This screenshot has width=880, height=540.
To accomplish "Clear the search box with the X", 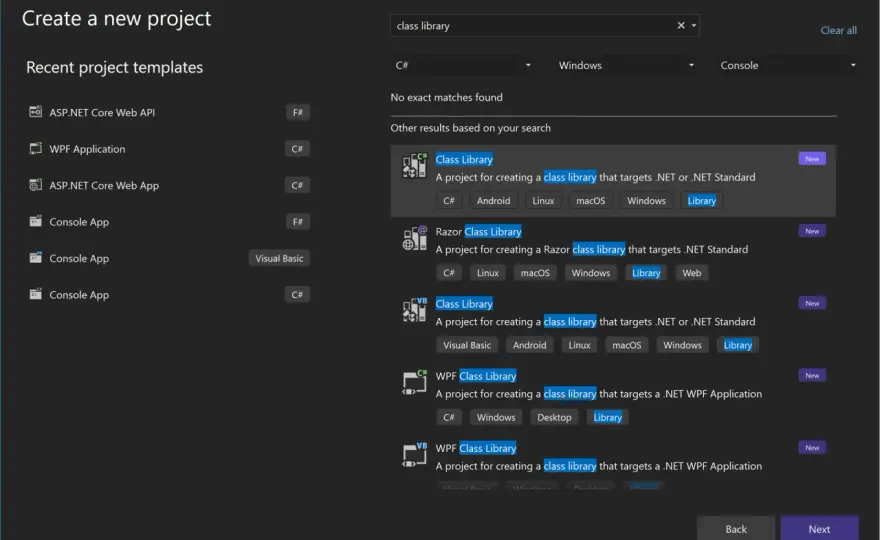I will [x=681, y=25].
